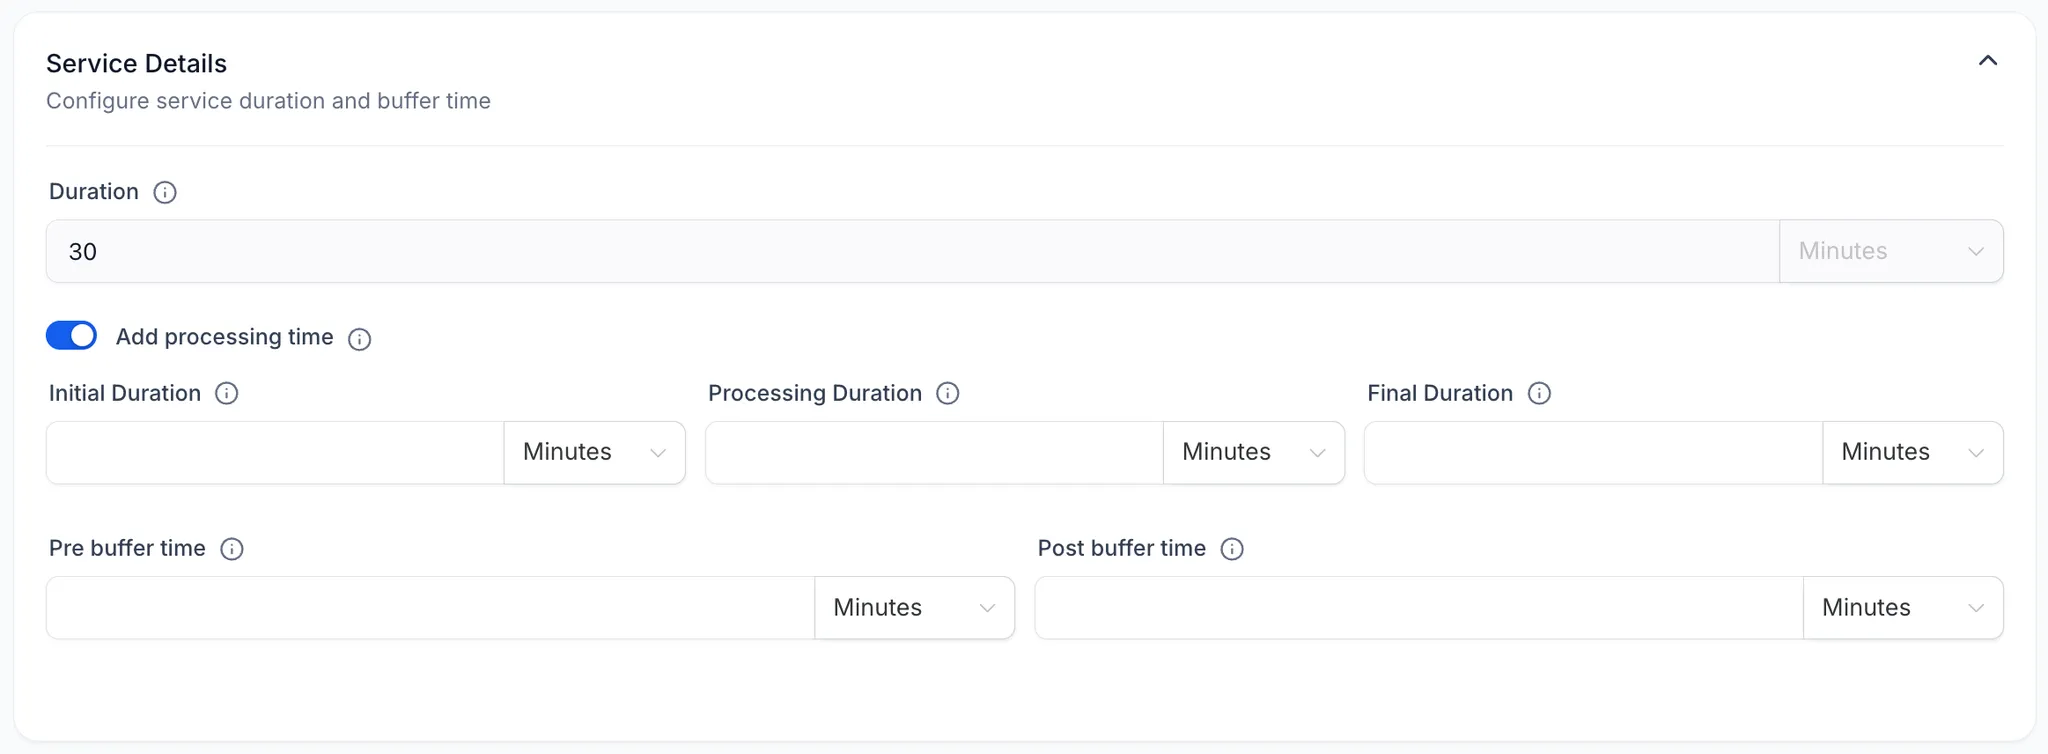The width and height of the screenshot is (2048, 754).
Task: Open the Initial Duration Minutes dropdown
Action: pos(595,452)
